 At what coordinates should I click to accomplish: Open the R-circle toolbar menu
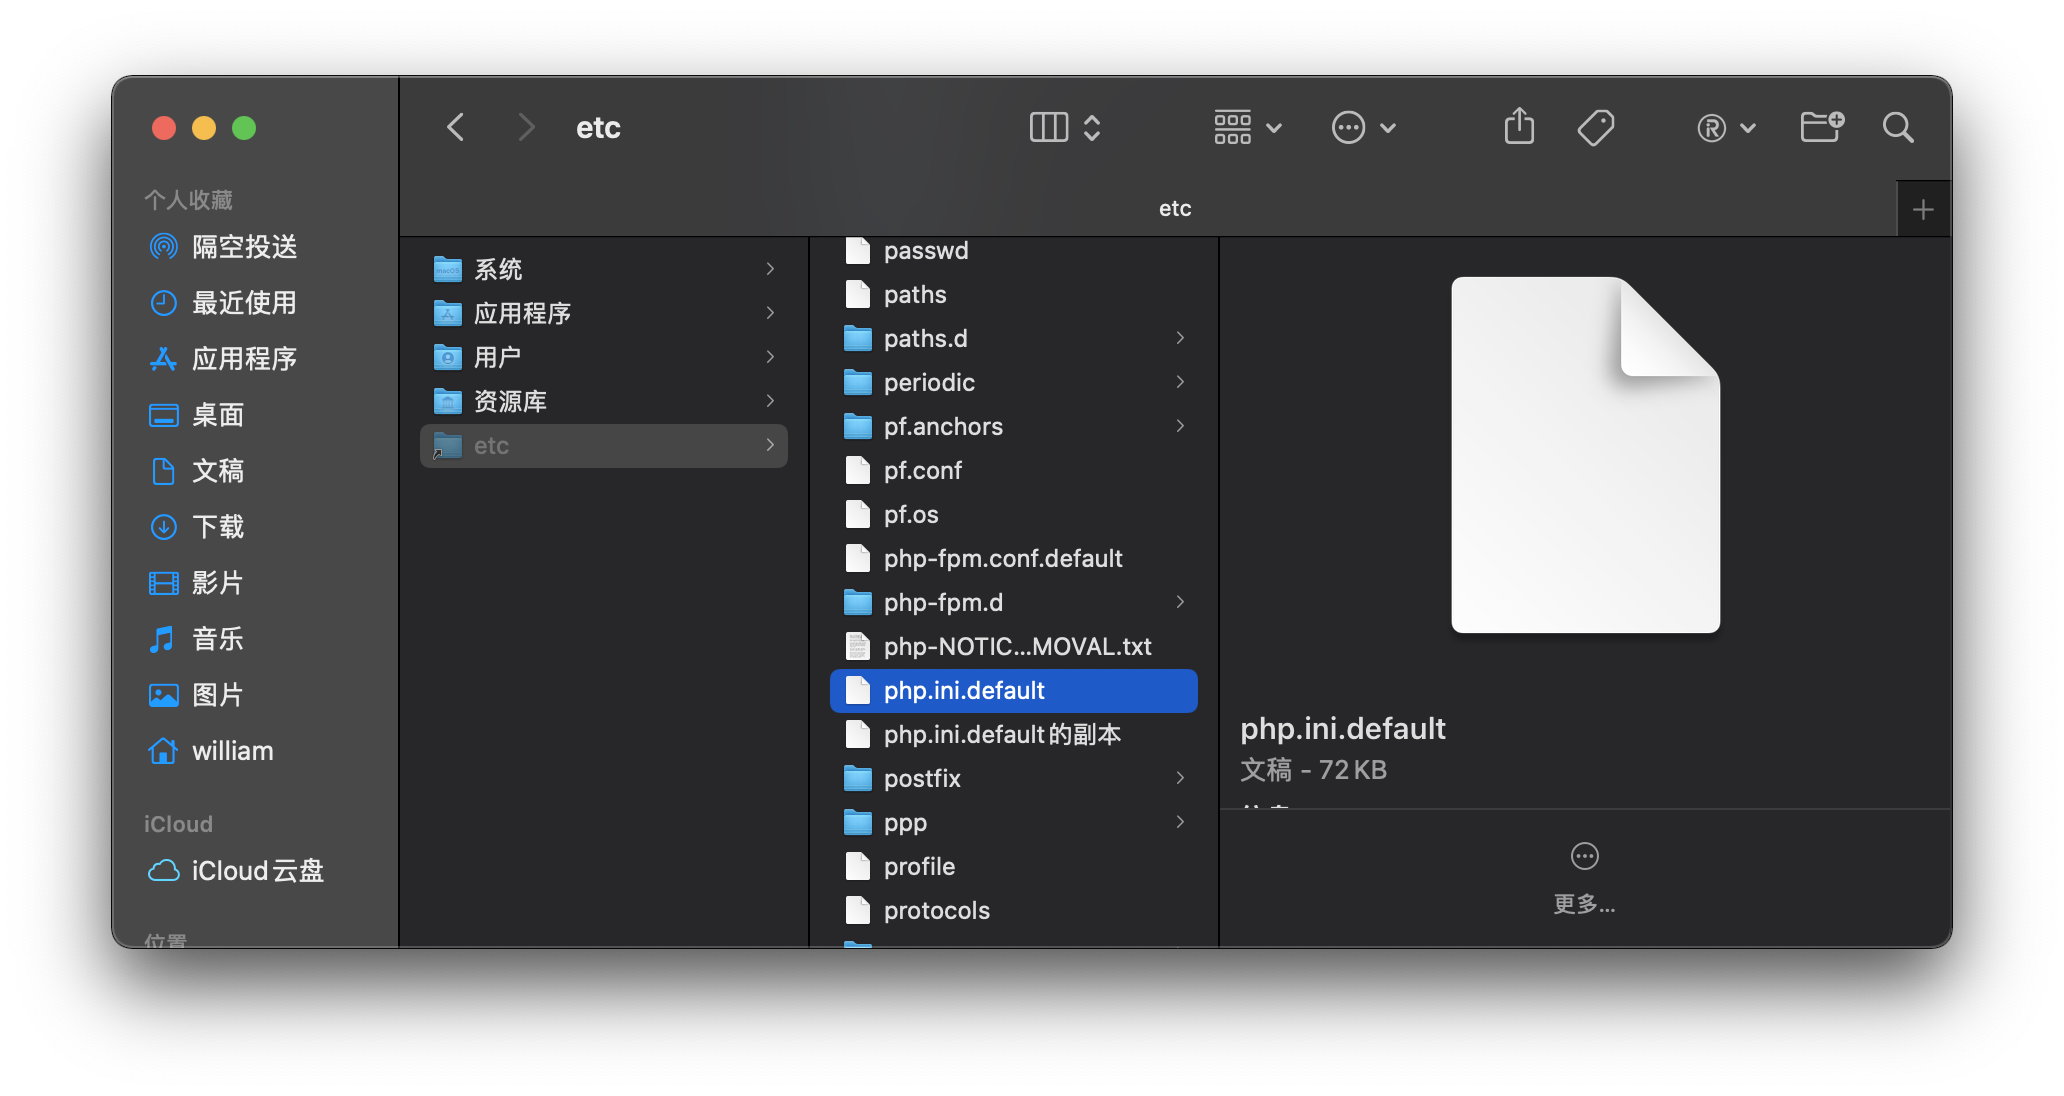[1726, 127]
